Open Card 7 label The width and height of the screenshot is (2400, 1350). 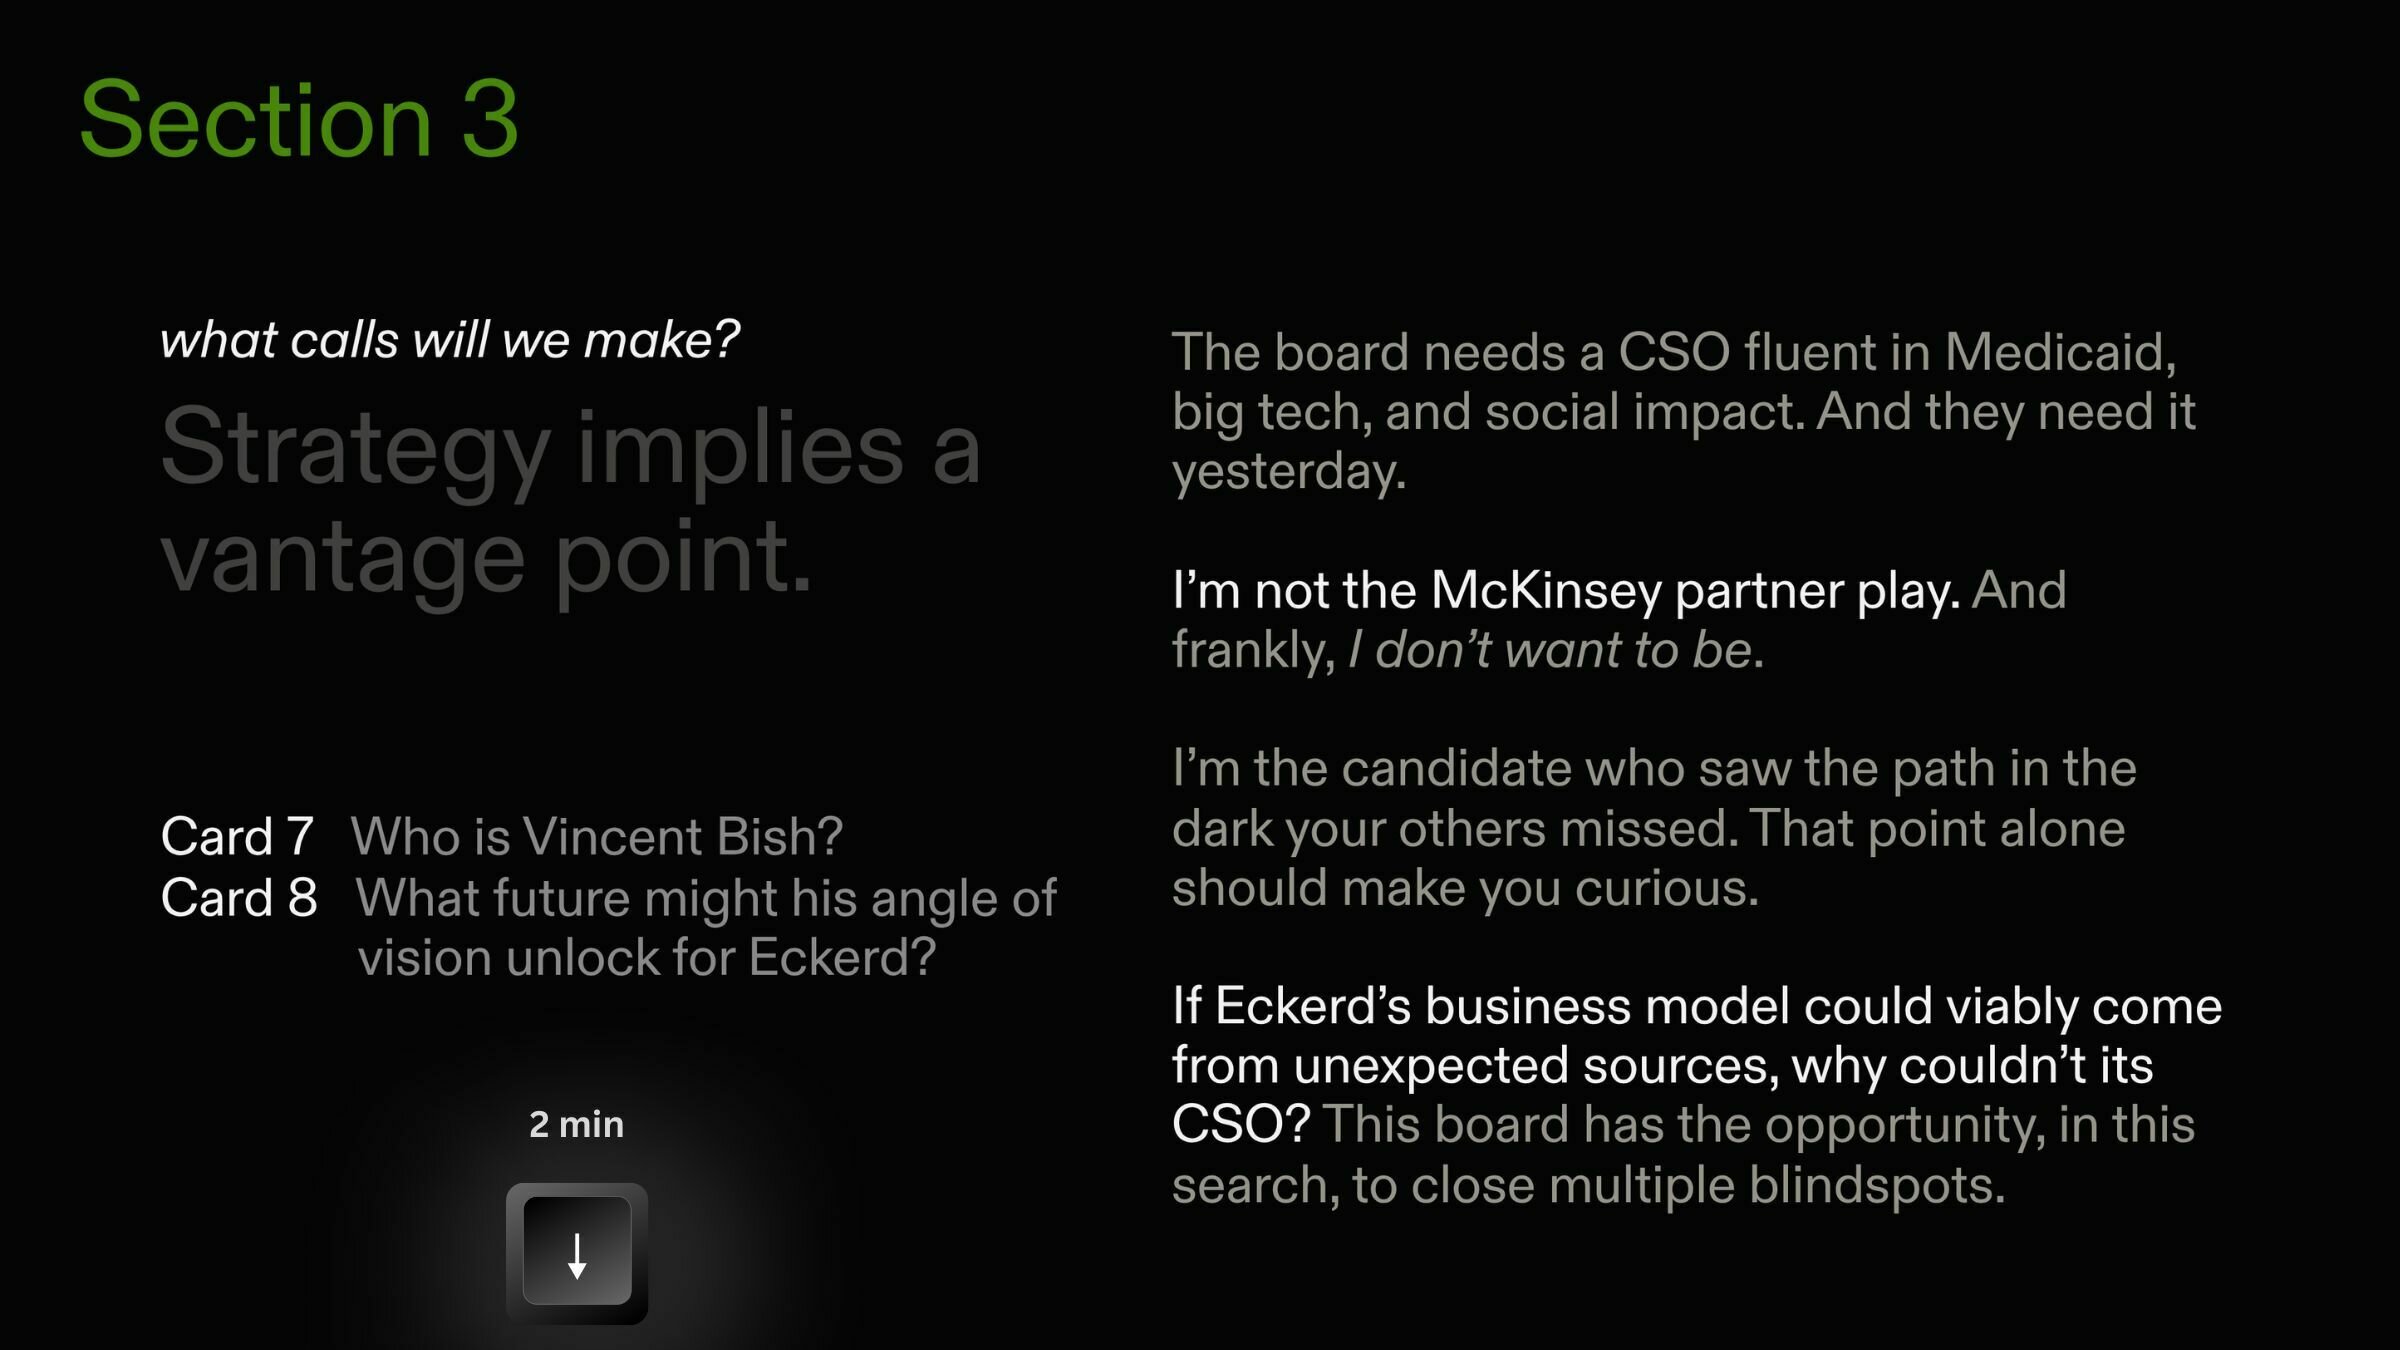click(237, 836)
